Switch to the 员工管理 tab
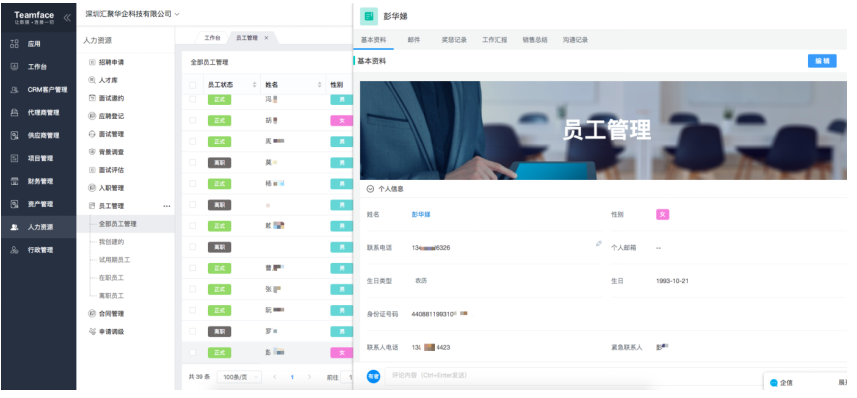Viewport: 857px width, 398px height. [246, 38]
